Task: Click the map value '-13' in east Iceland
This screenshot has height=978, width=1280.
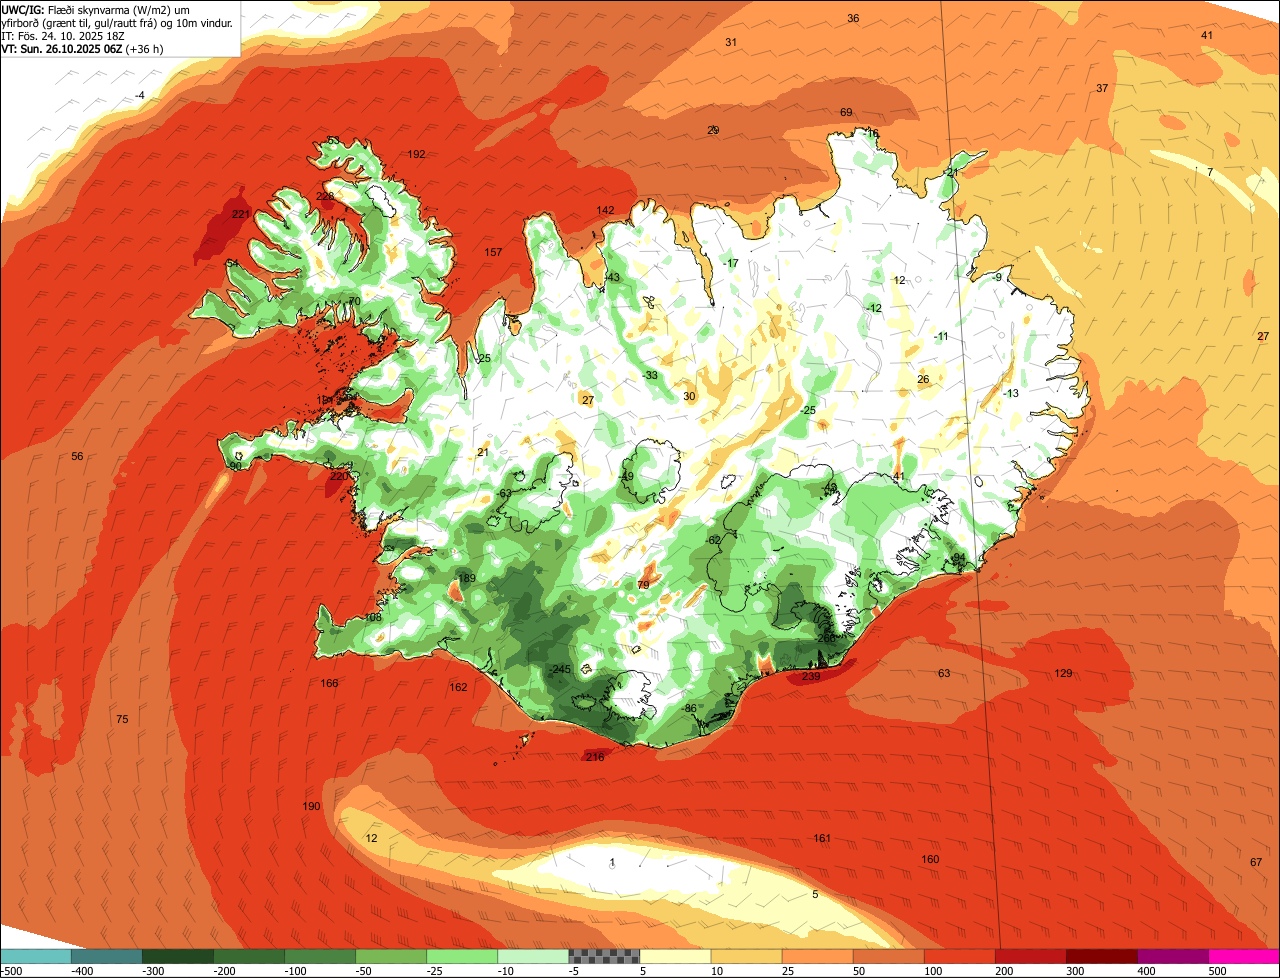Action: point(1011,393)
